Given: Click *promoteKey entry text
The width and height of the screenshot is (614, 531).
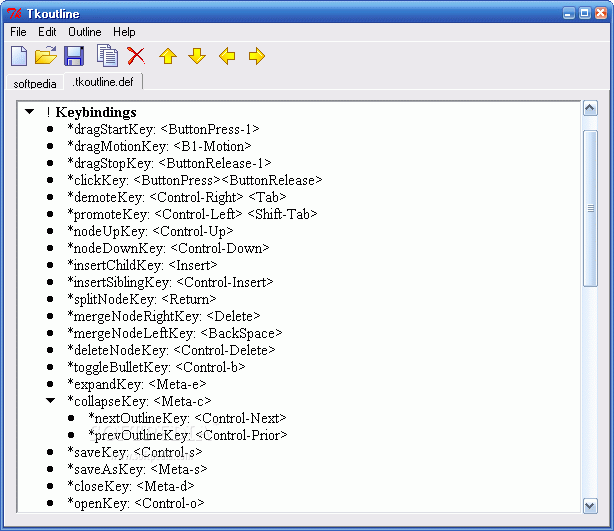Looking at the screenshot, I should tap(192, 214).
